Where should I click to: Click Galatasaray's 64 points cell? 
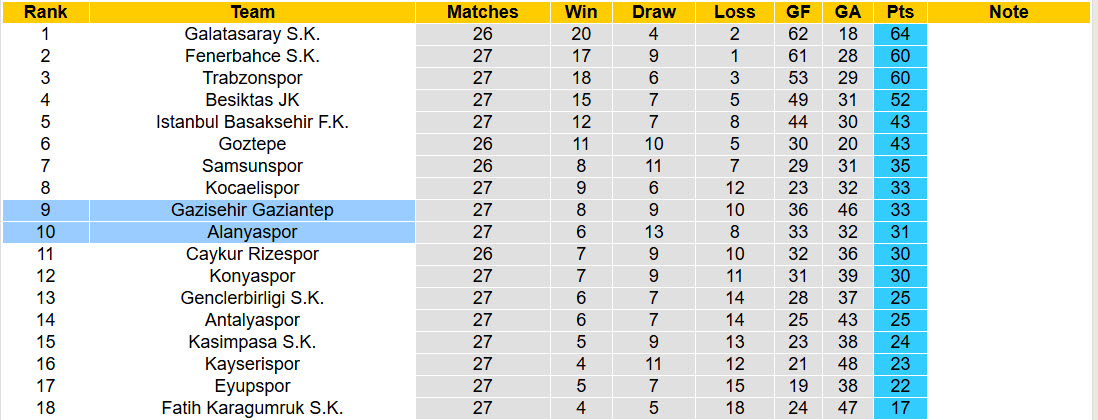899,33
